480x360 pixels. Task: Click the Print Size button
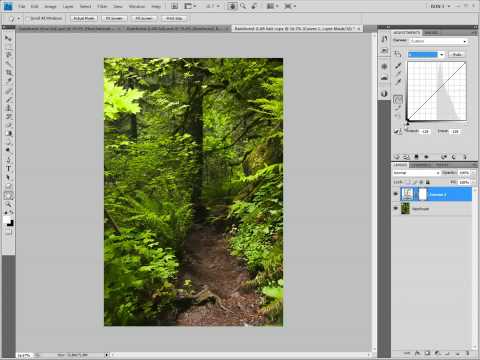pos(174,19)
